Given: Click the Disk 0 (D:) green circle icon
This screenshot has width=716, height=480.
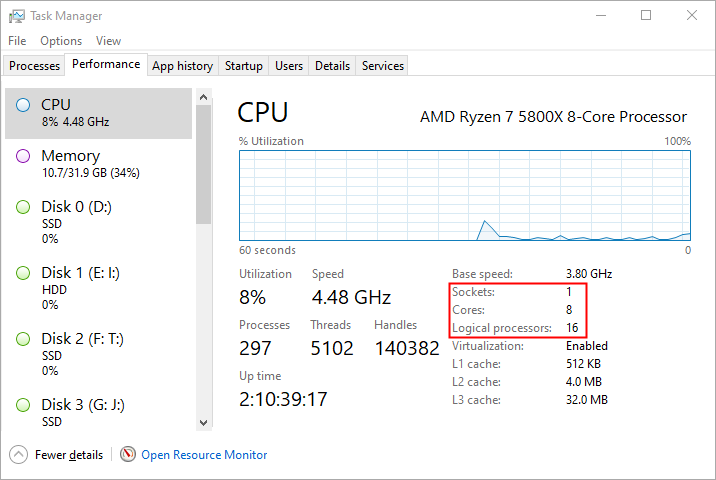Looking at the screenshot, I should (x=23, y=207).
